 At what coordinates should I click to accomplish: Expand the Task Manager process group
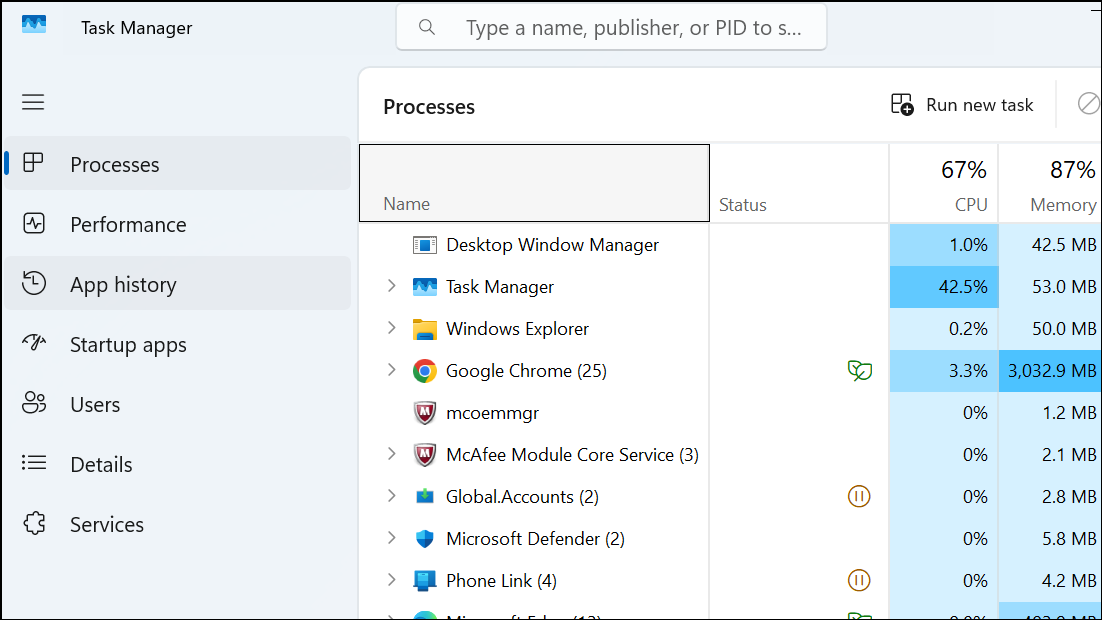392,287
